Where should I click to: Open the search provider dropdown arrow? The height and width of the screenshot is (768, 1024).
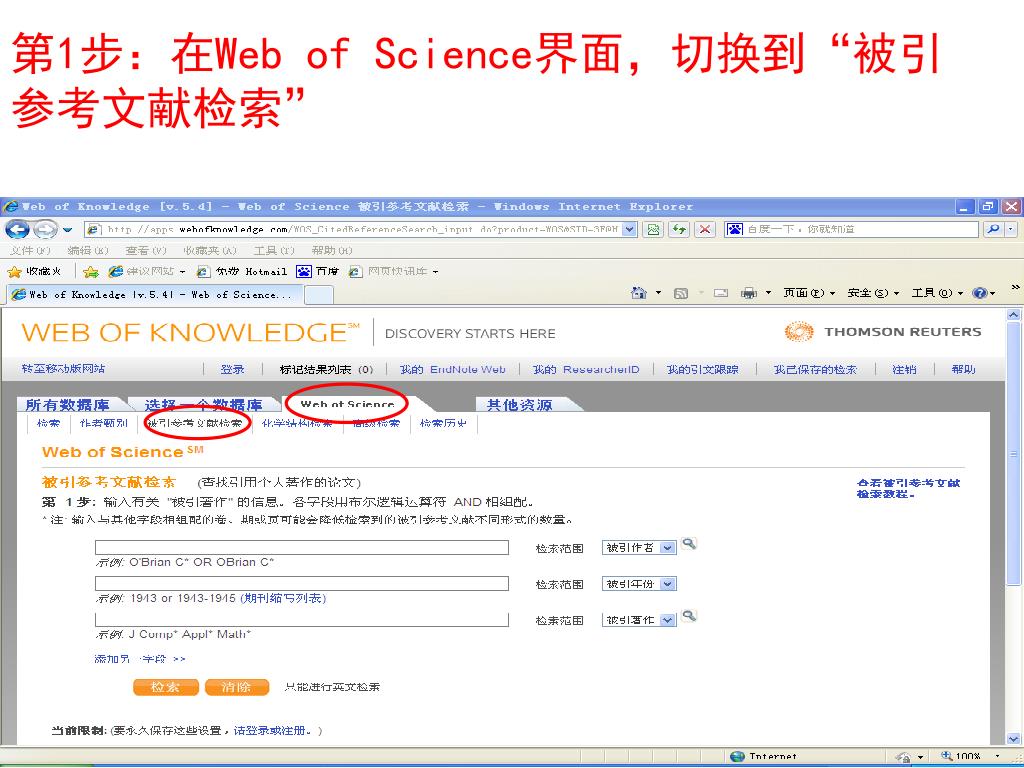click(x=1011, y=229)
